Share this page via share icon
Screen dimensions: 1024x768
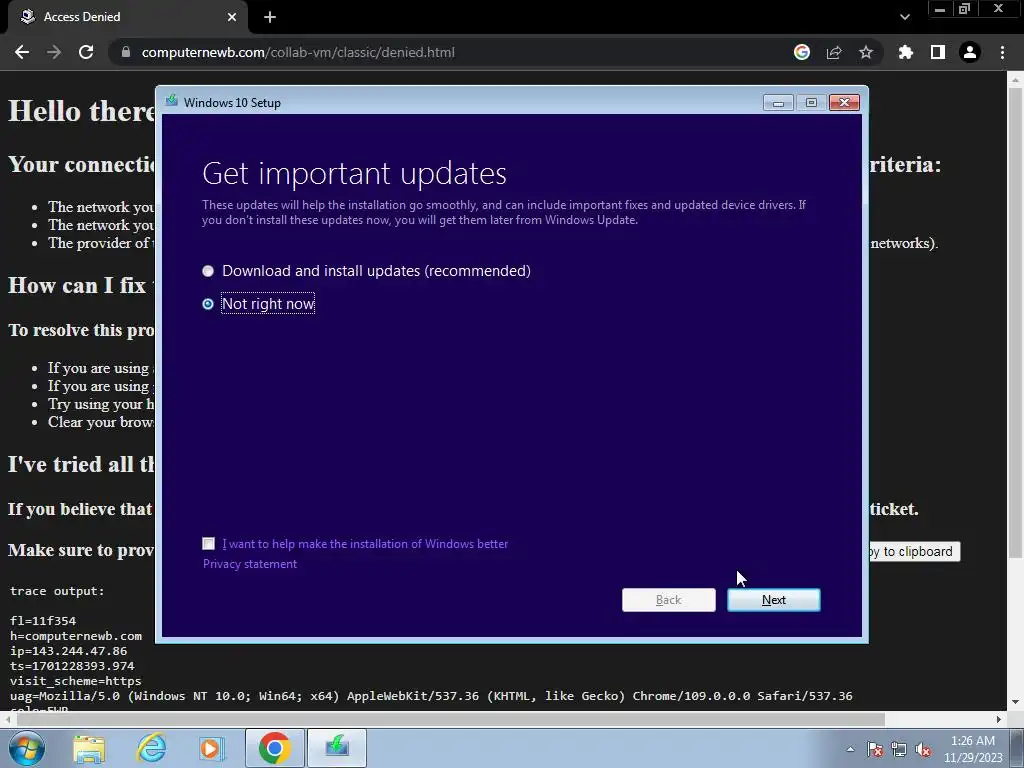834,52
